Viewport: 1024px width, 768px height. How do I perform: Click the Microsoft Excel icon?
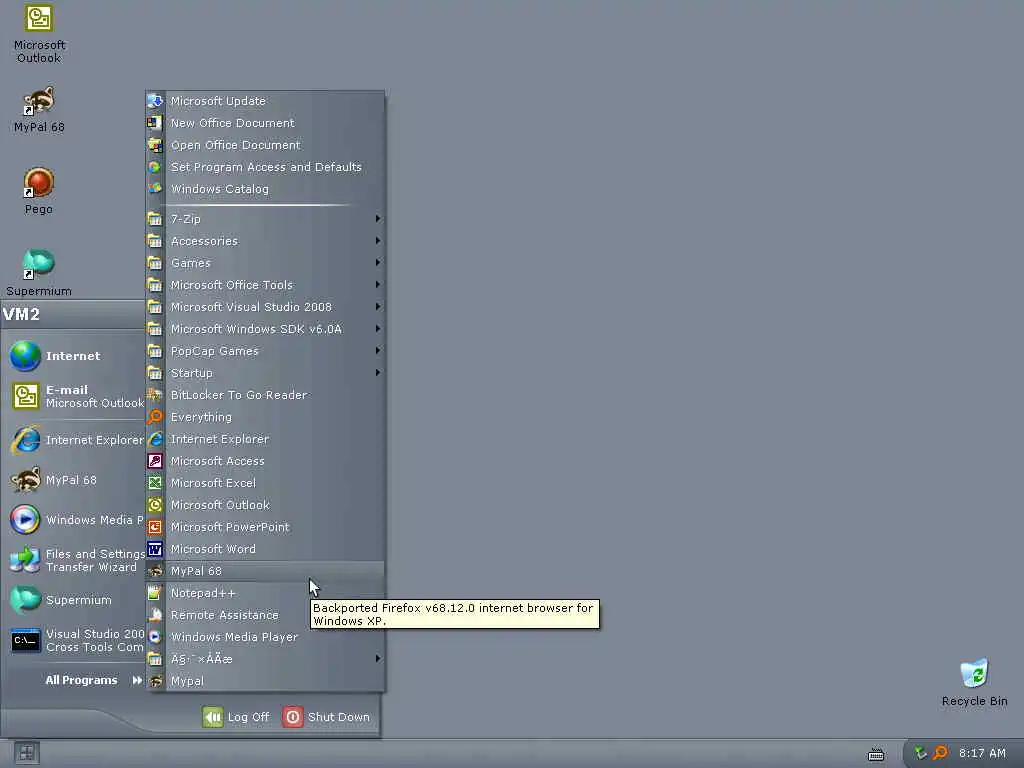tap(155, 483)
